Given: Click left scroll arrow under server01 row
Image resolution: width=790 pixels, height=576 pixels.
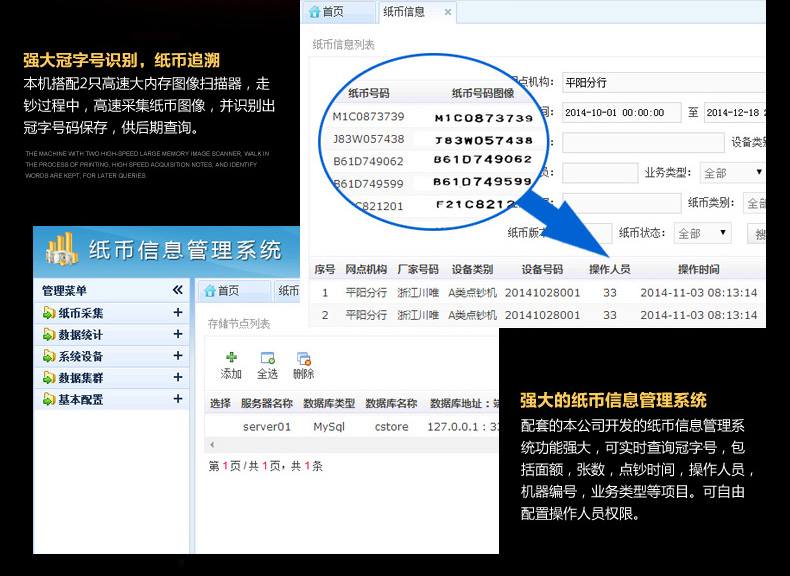Looking at the screenshot, I should [214, 444].
